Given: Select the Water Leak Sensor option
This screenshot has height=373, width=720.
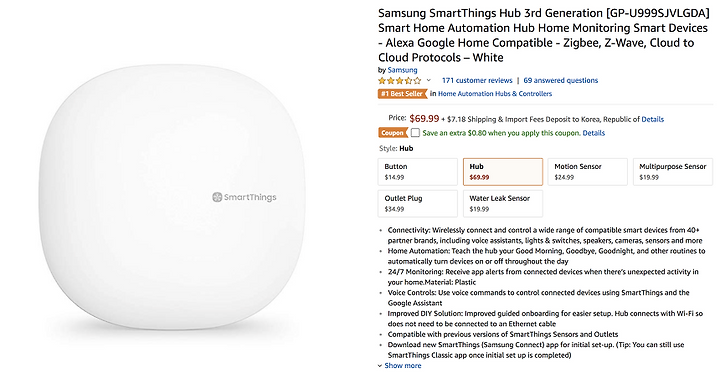Looking at the screenshot, I should (x=503, y=203).
